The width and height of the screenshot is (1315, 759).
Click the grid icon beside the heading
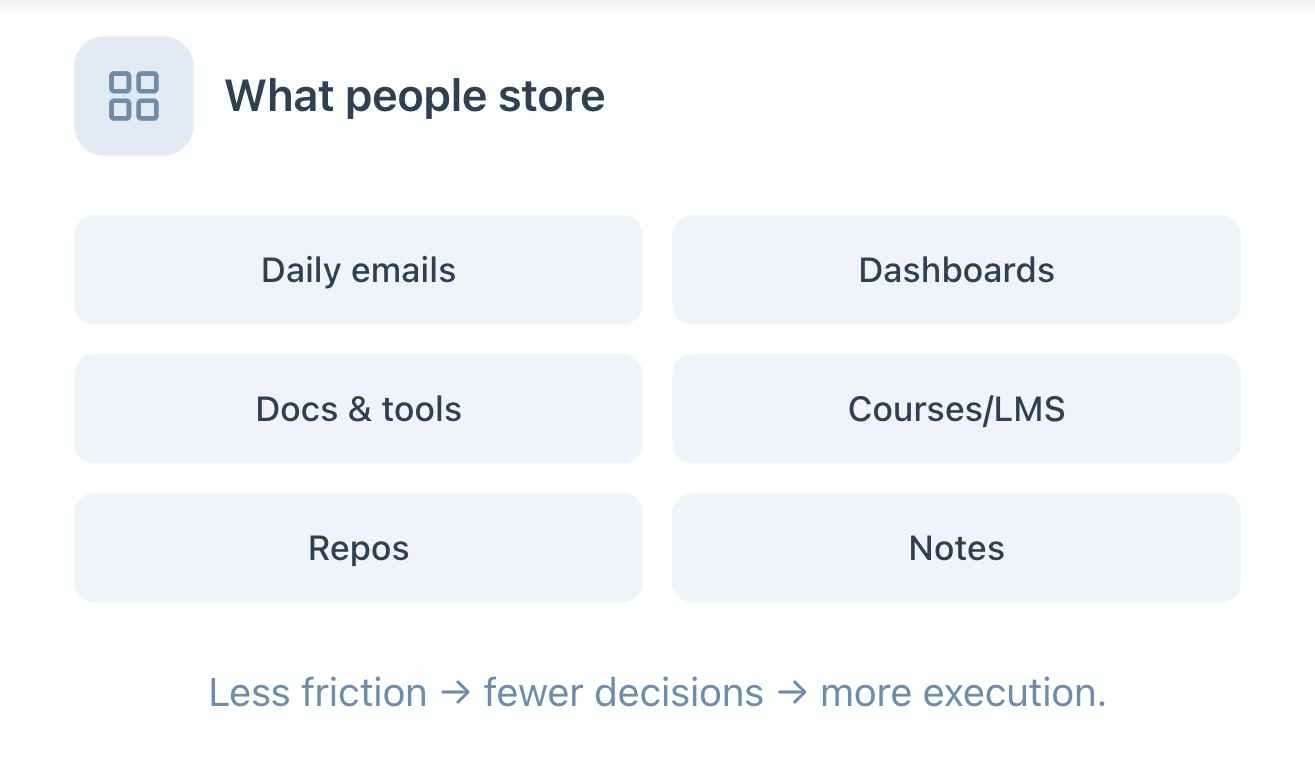(134, 96)
